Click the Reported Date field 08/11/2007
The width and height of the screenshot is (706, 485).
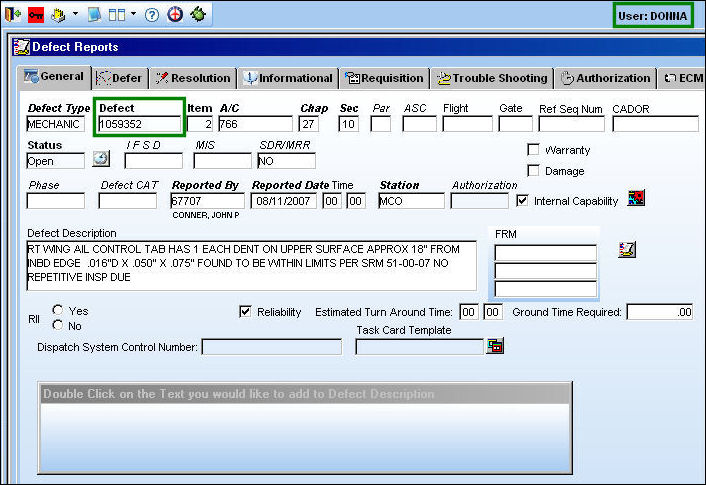point(284,201)
